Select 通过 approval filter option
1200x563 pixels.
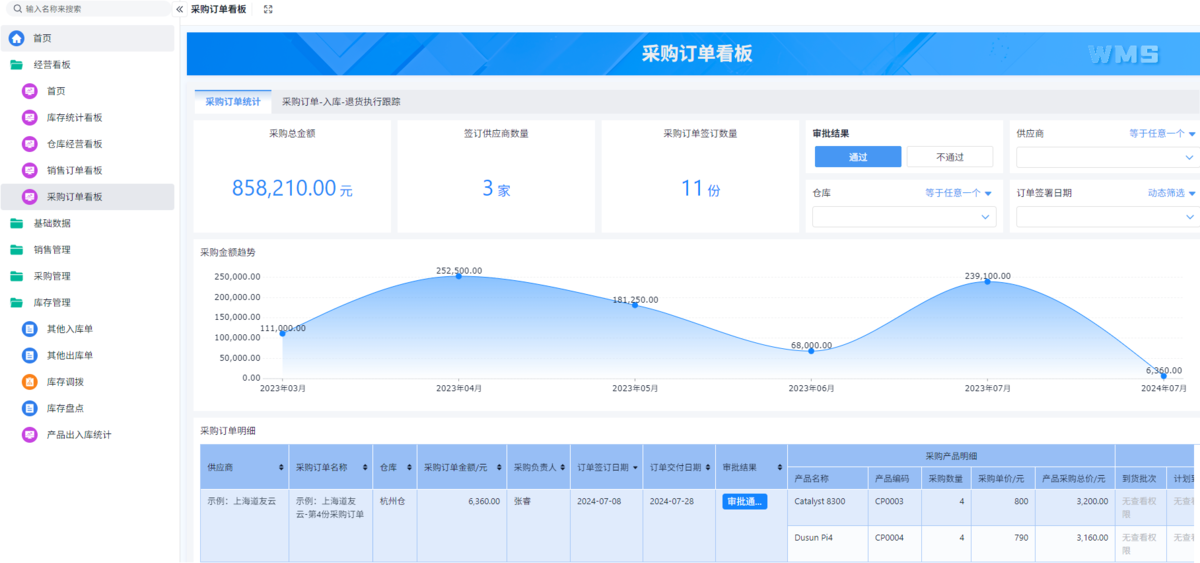(857, 157)
